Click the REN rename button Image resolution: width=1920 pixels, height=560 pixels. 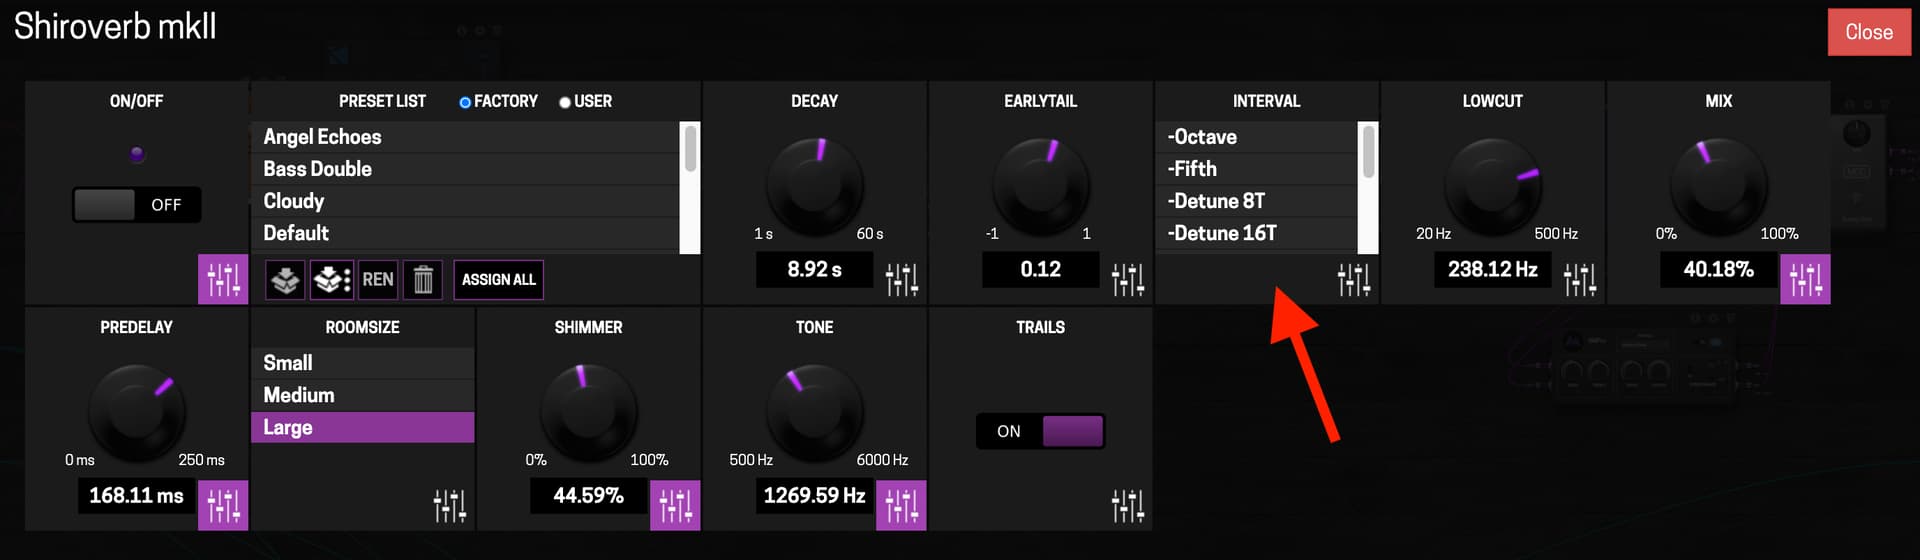(377, 280)
